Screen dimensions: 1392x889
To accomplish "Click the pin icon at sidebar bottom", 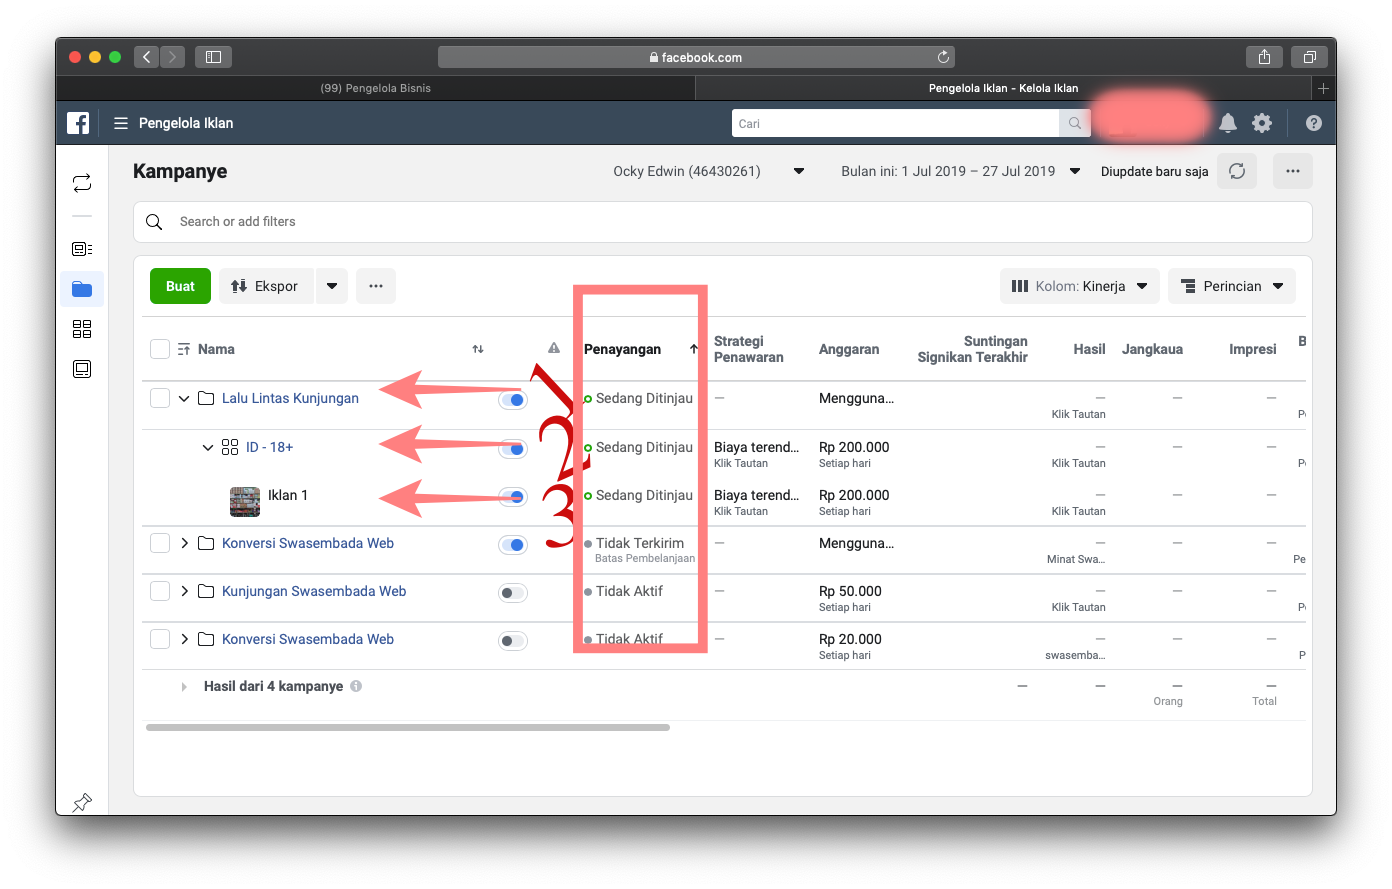I will coord(82,802).
